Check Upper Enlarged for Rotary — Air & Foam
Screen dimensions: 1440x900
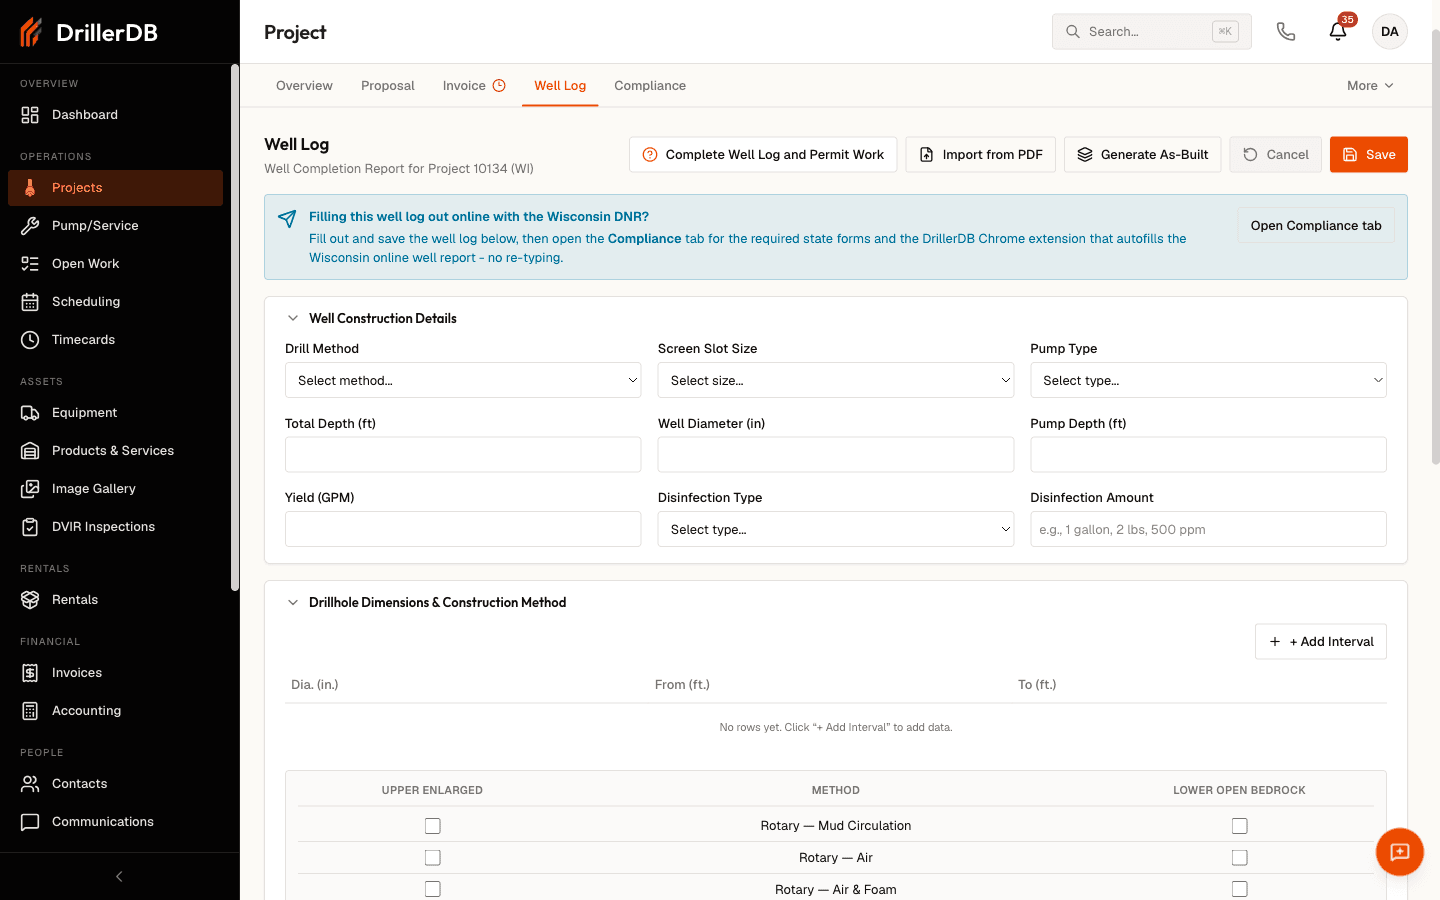coord(433,889)
